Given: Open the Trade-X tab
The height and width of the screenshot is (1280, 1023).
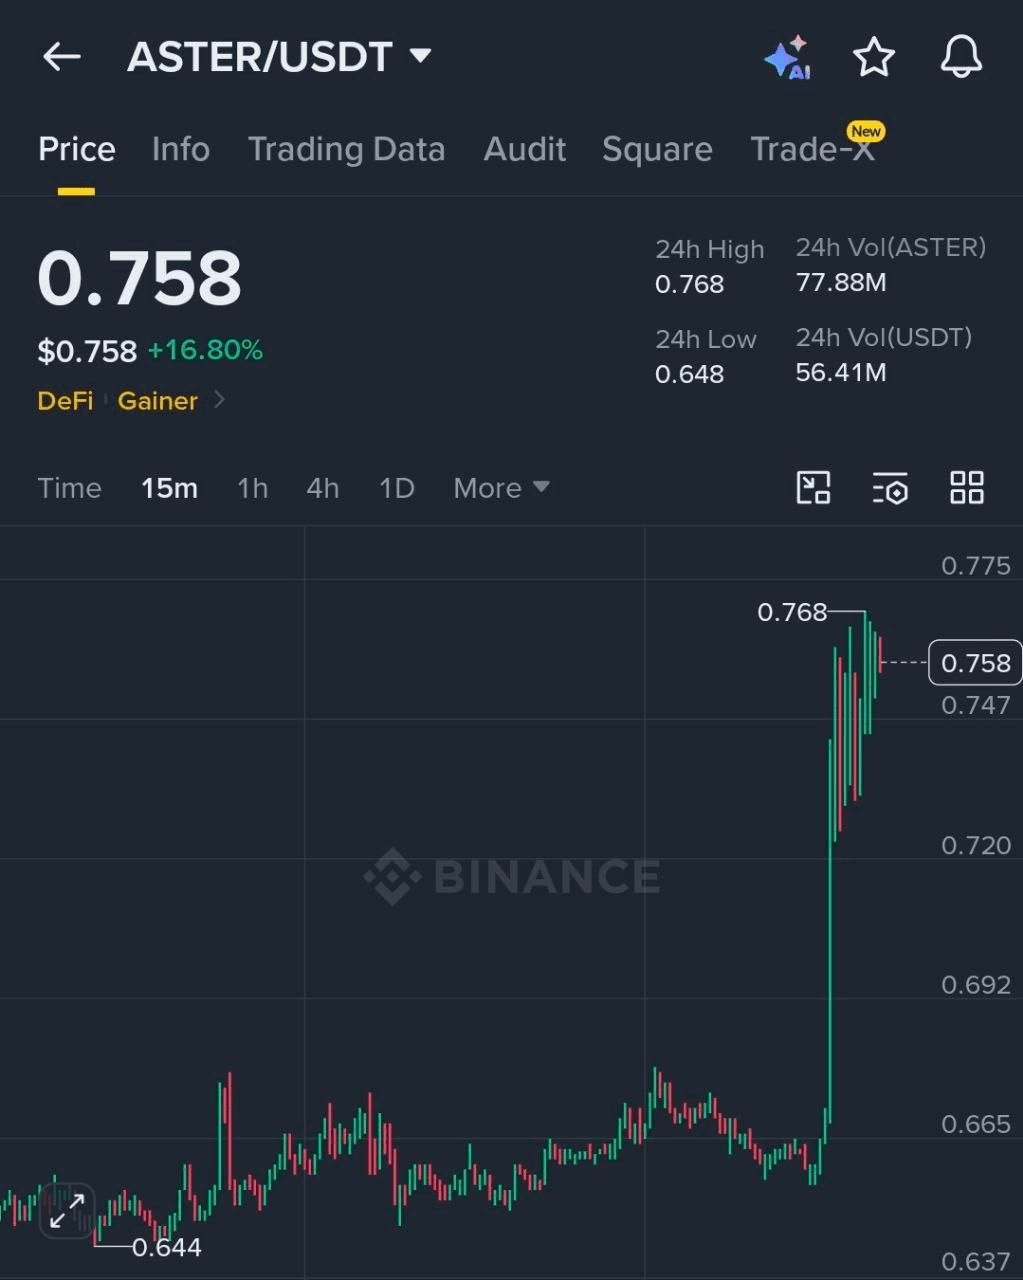Looking at the screenshot, I should 813,150.
